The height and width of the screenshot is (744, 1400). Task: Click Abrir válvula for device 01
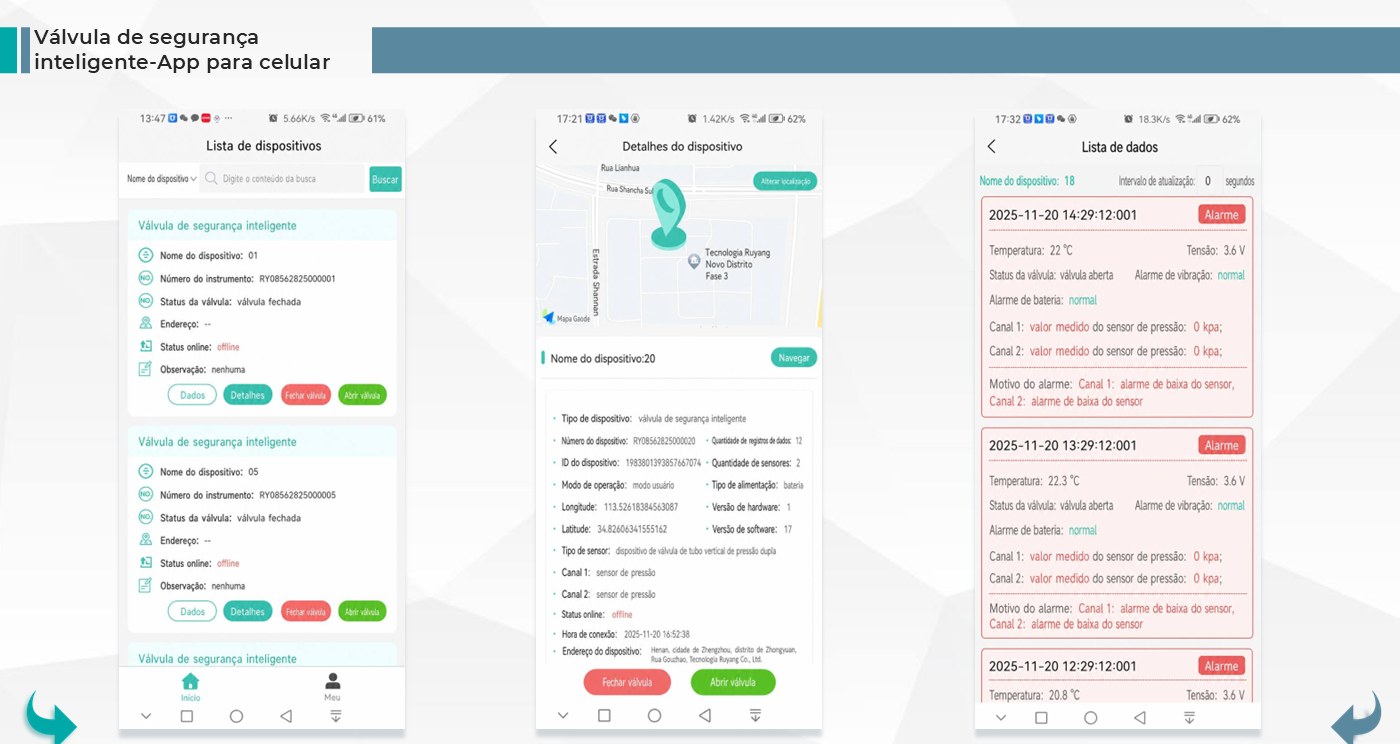coord(362,395)
